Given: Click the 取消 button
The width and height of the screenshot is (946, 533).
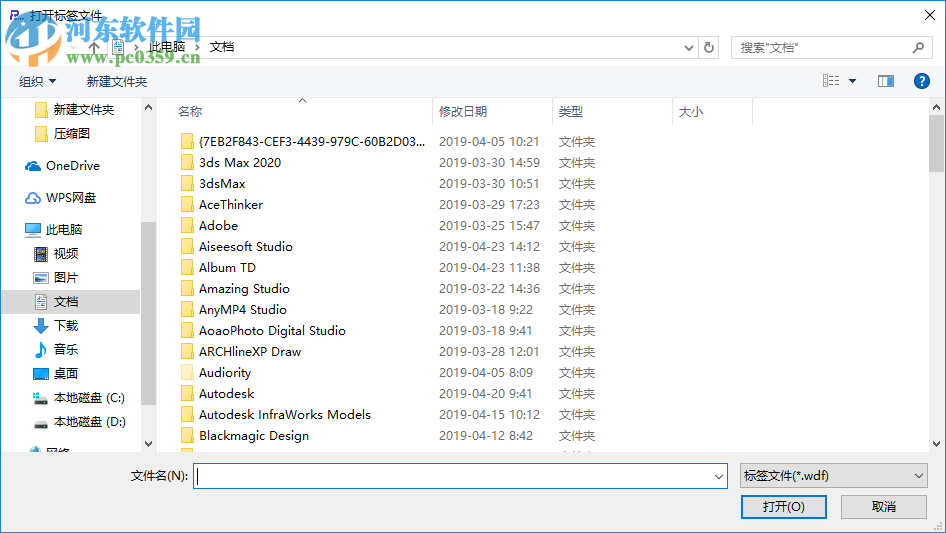Looking at the screenshot, I should point(884,506).
